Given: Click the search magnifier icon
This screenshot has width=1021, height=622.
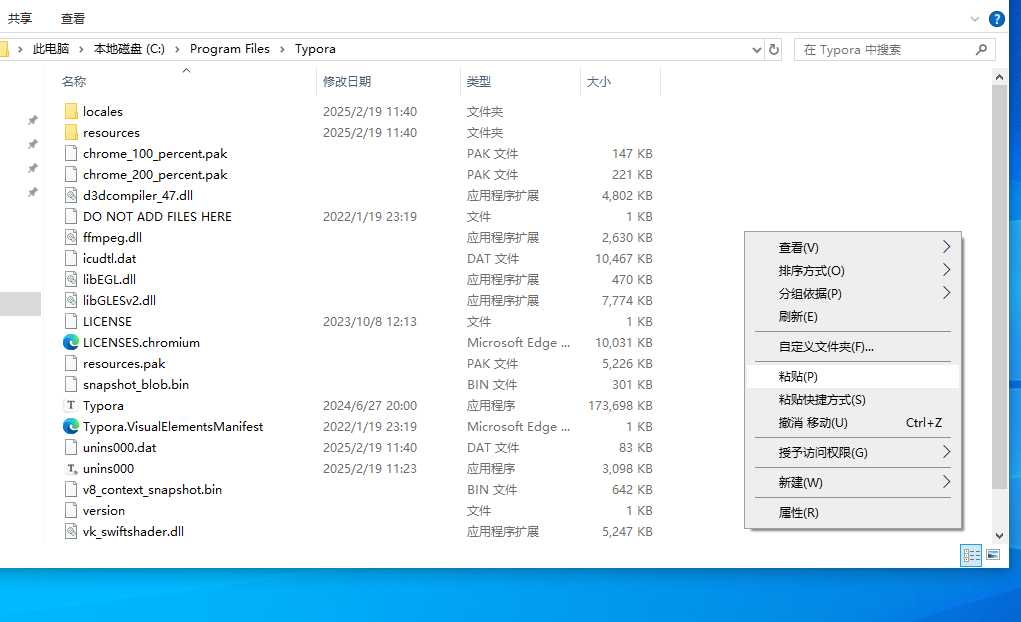Looking at the screenshot, I should point(981,49).
